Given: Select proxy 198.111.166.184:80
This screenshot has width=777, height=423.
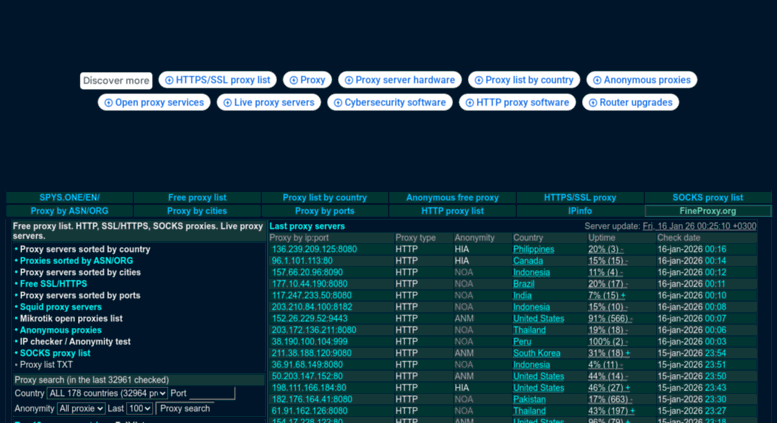Looking at the screenshot, I should 309,388.
